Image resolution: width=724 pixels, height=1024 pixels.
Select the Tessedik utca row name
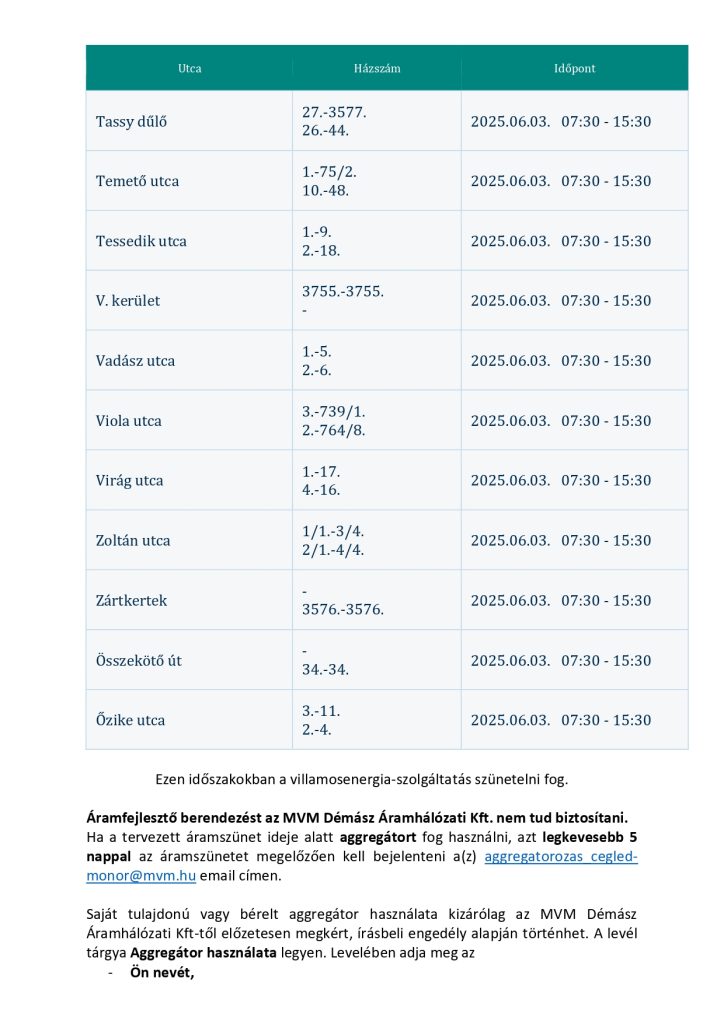(141, 241)
